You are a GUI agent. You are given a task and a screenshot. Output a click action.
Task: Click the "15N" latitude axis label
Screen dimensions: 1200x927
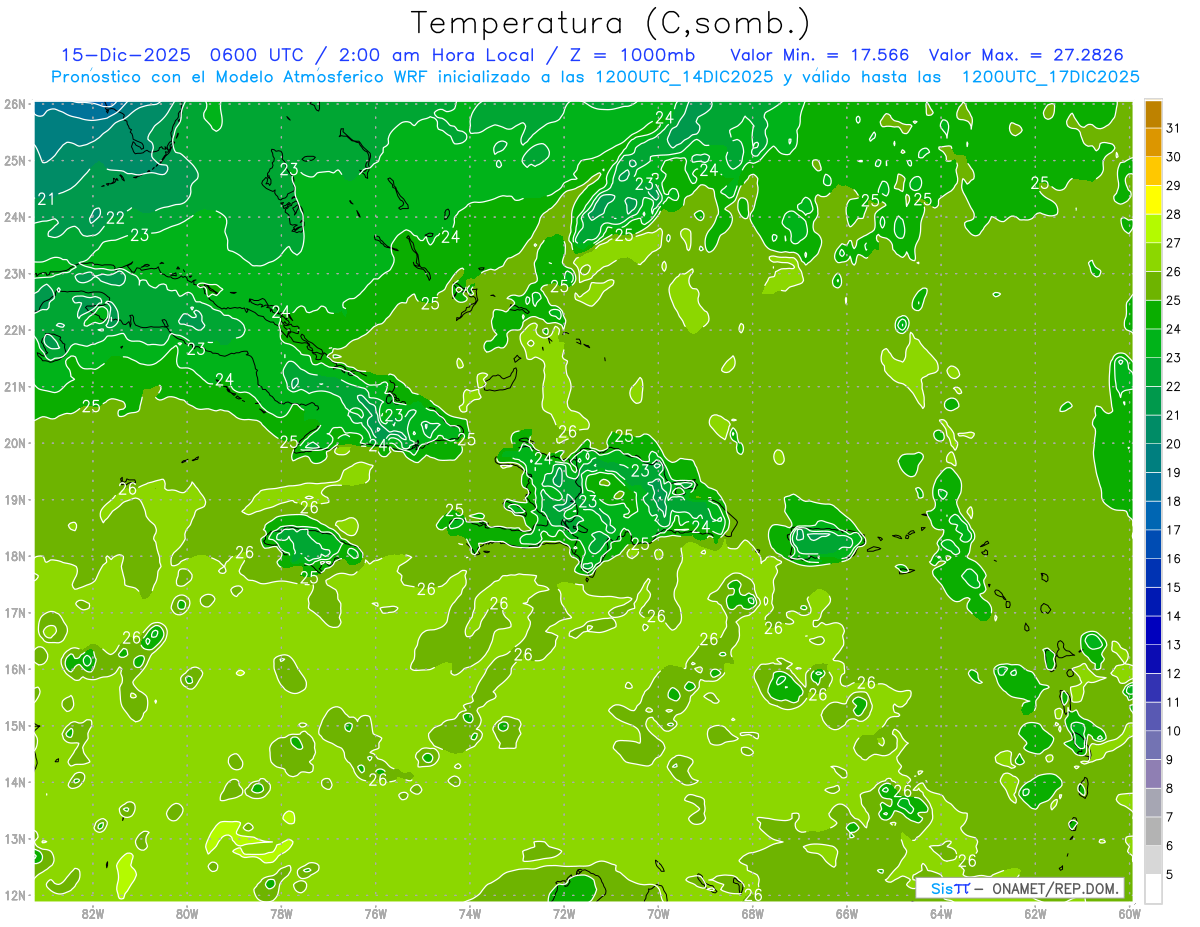(15, 725)
